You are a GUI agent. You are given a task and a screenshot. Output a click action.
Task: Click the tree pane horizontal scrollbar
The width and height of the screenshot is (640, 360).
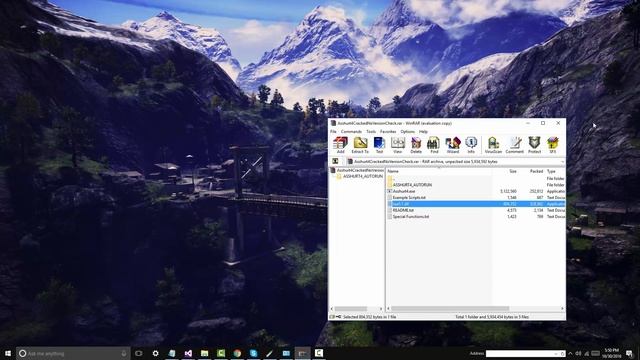point(351,309)
